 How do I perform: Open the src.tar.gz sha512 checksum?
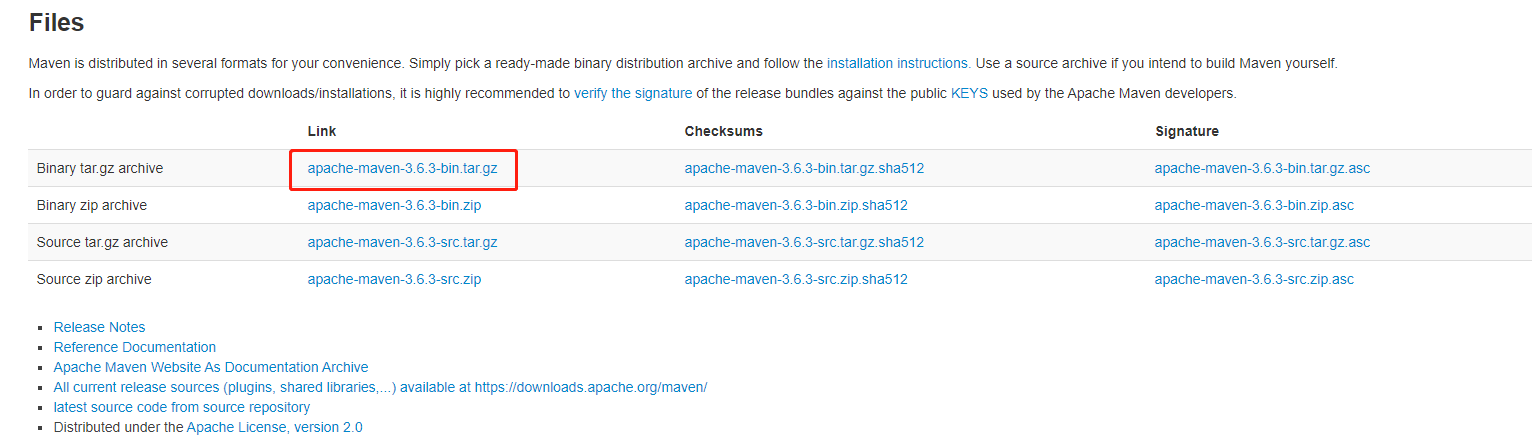[804, 243]
